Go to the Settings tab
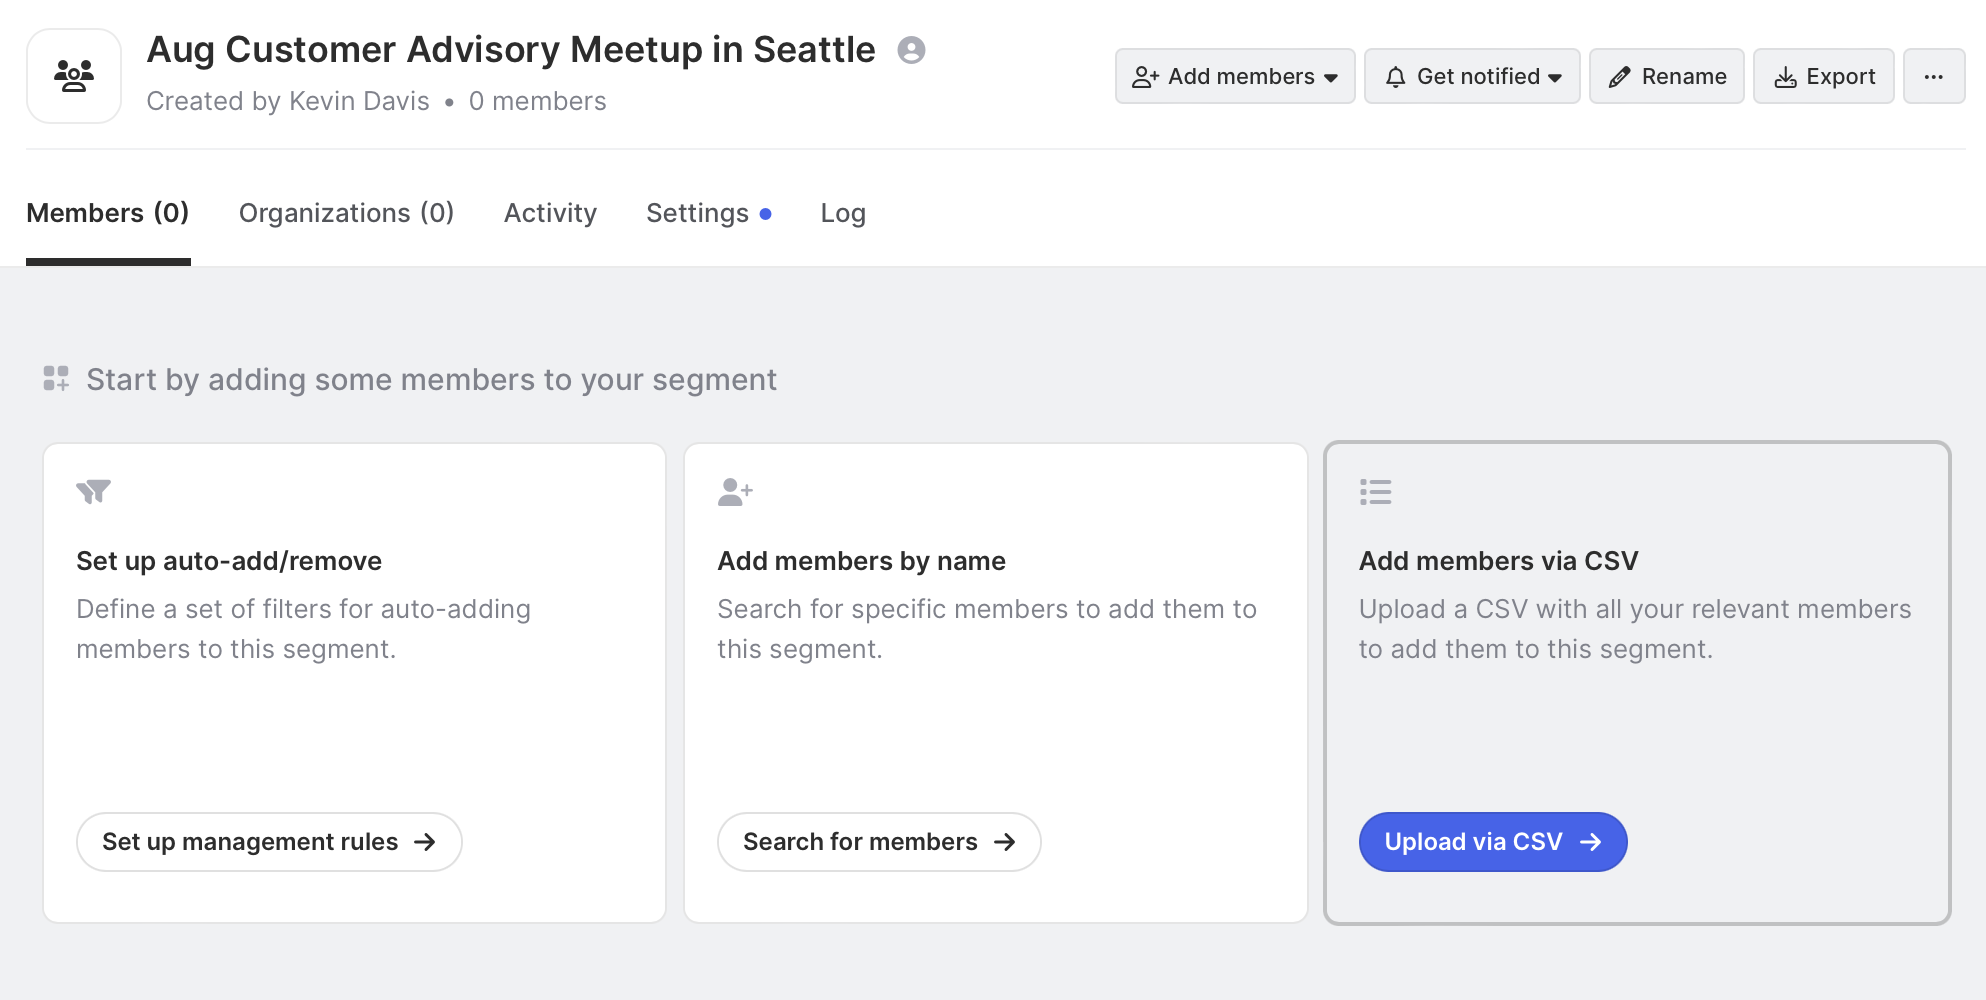The width and height of the screenshot is (1986, 1000). [x=698, y=213]
